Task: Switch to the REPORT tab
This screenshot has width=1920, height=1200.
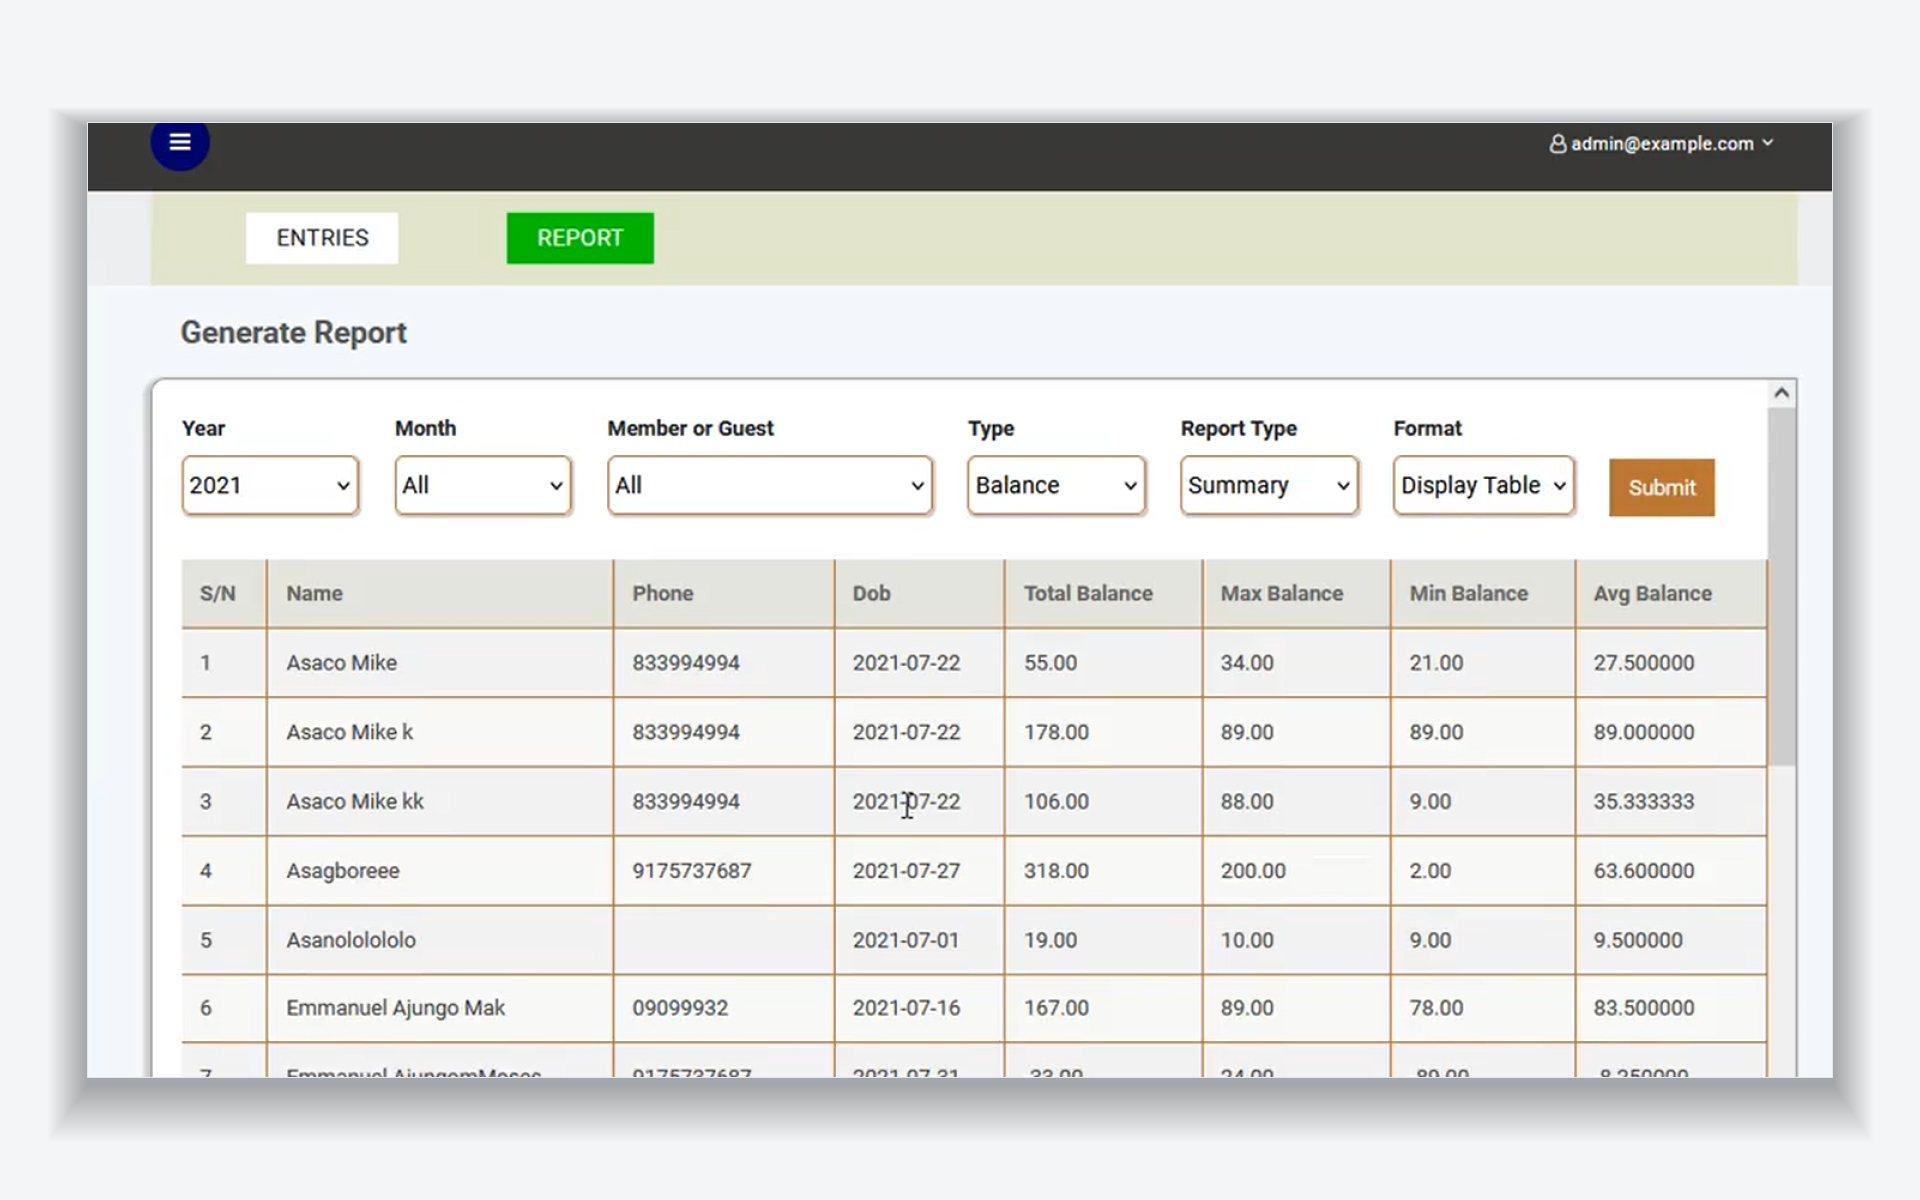Action: tap(580, 238)
